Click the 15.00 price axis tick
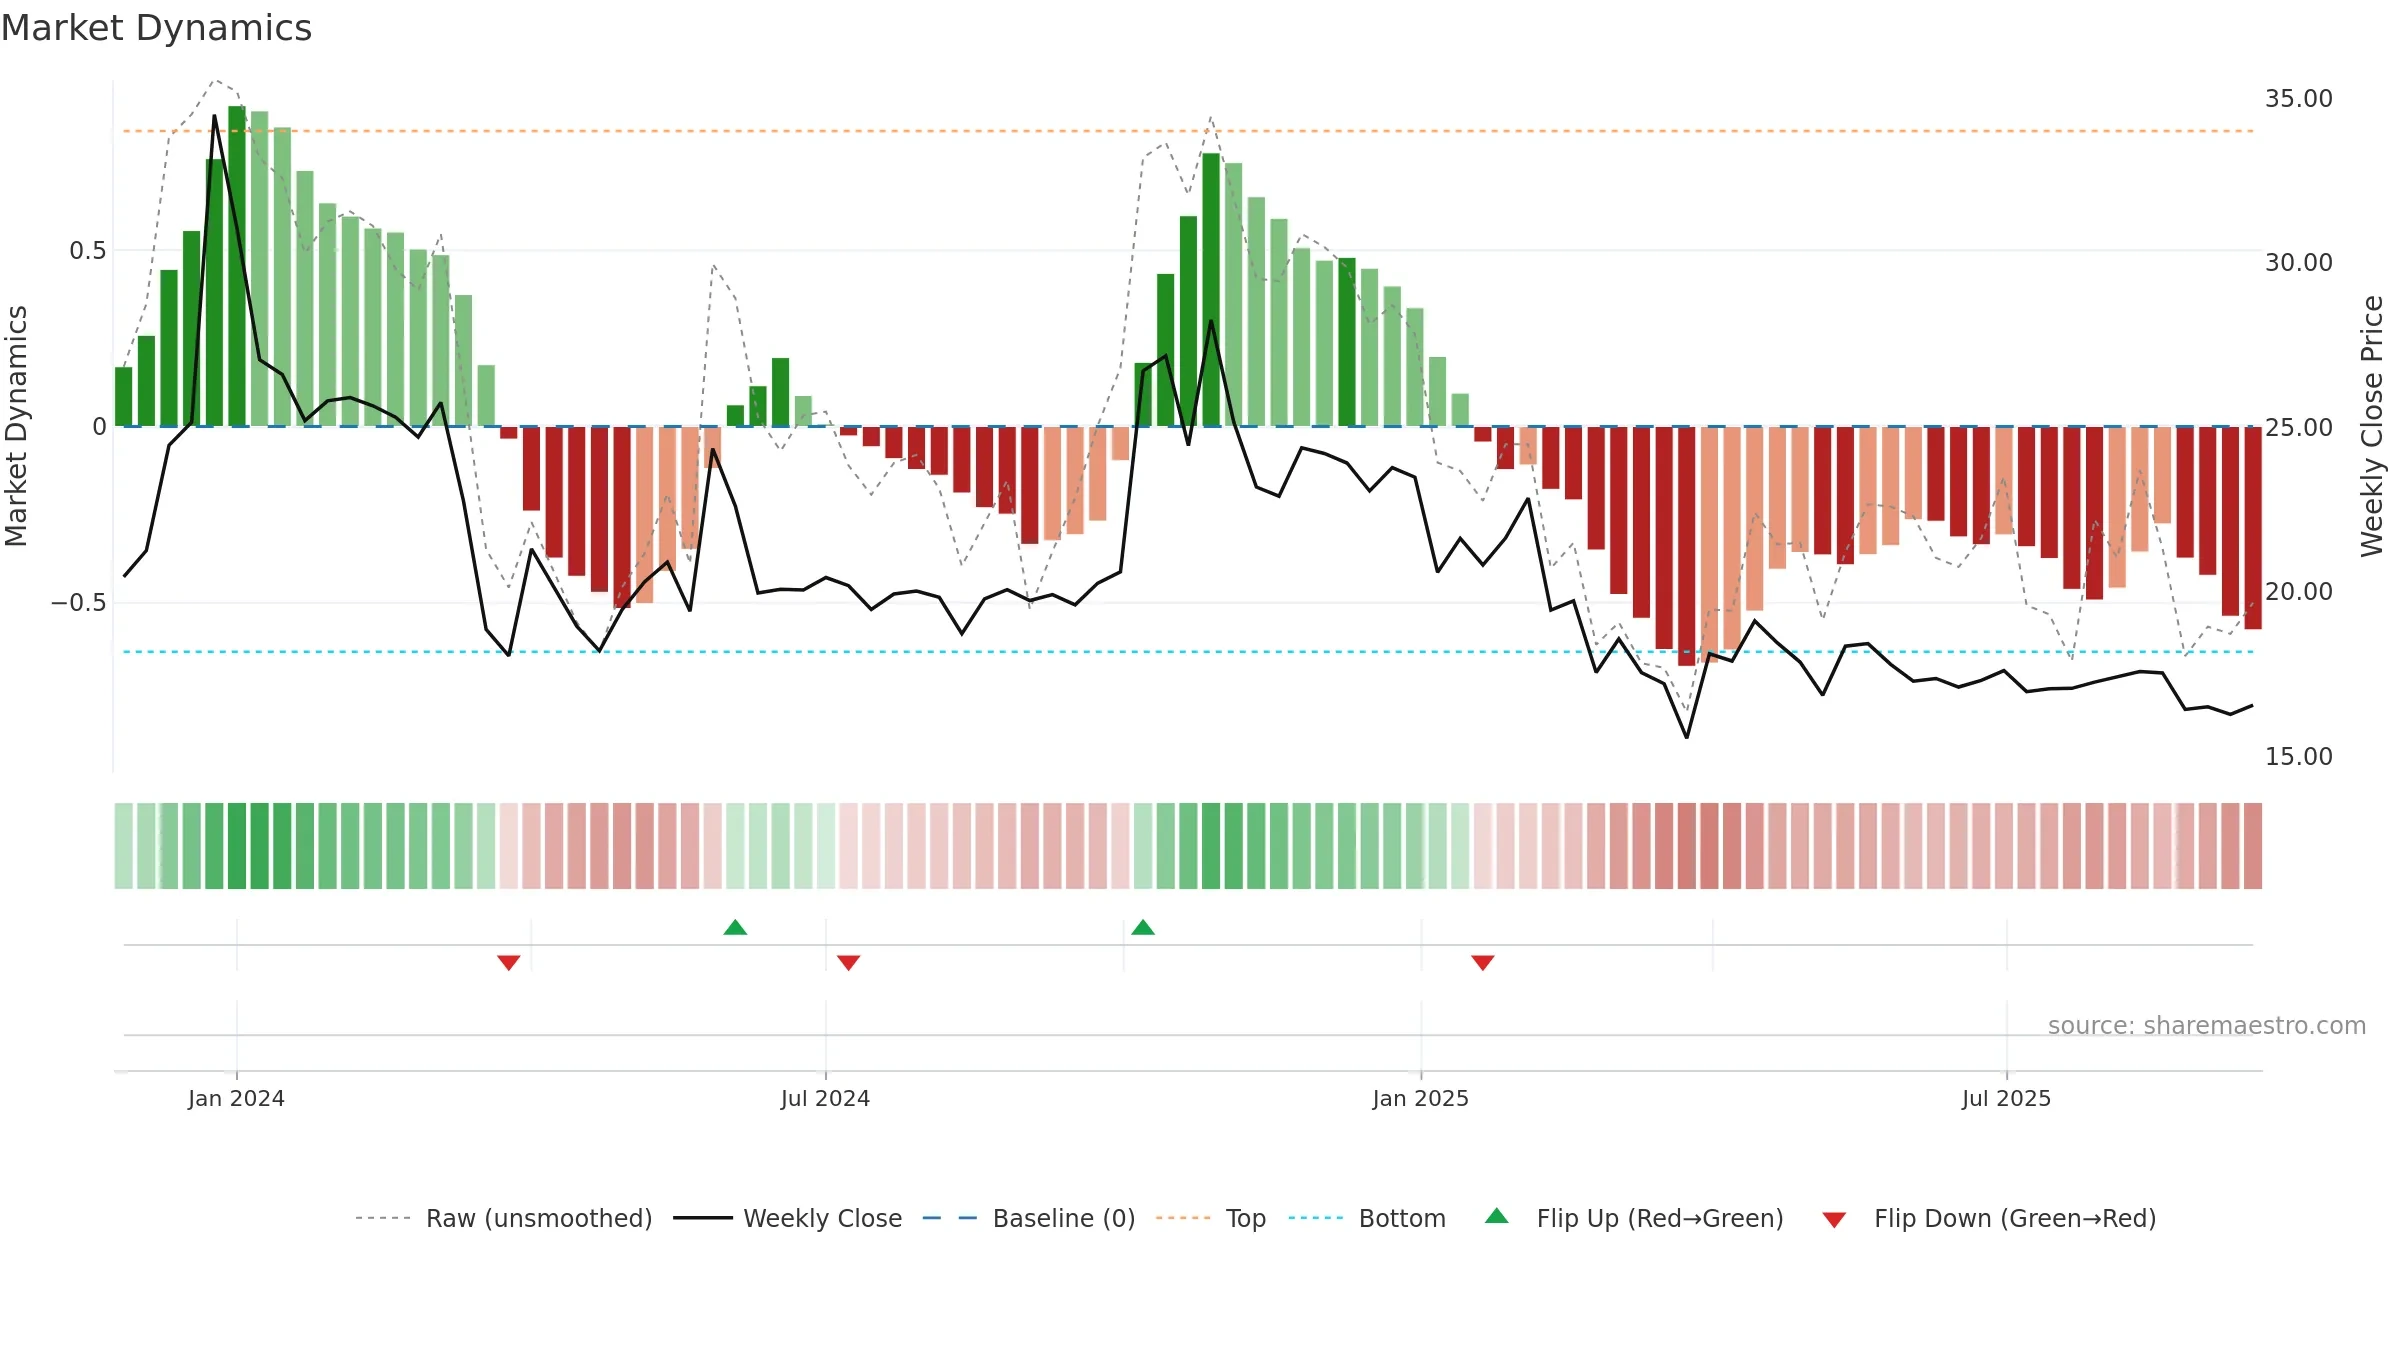Viewport: 2400px width, 1350px height. (x=2299, y=756)
